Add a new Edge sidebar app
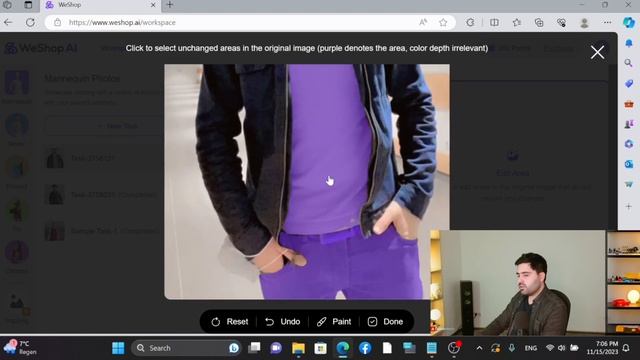The height and width of the screenshot is (360, 640). [x=629, y=207]
